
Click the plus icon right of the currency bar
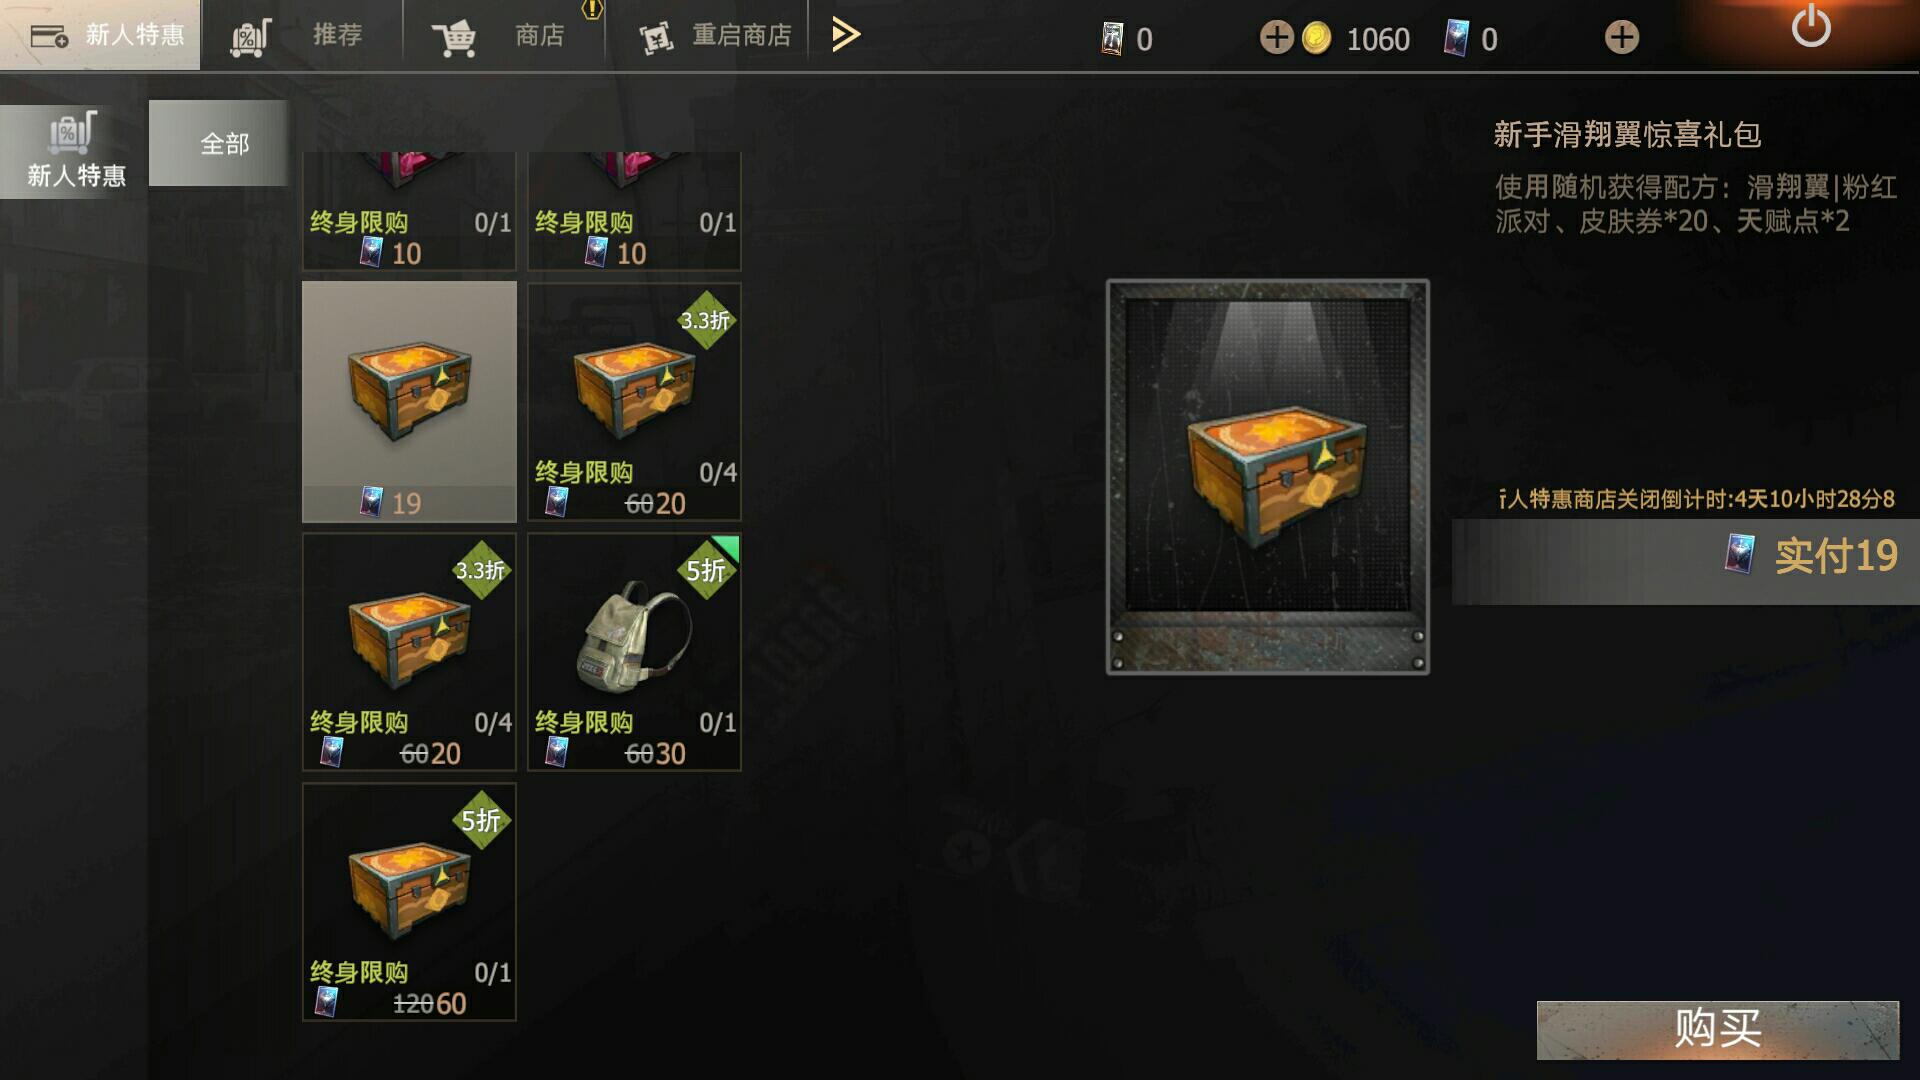[1621, 38]
